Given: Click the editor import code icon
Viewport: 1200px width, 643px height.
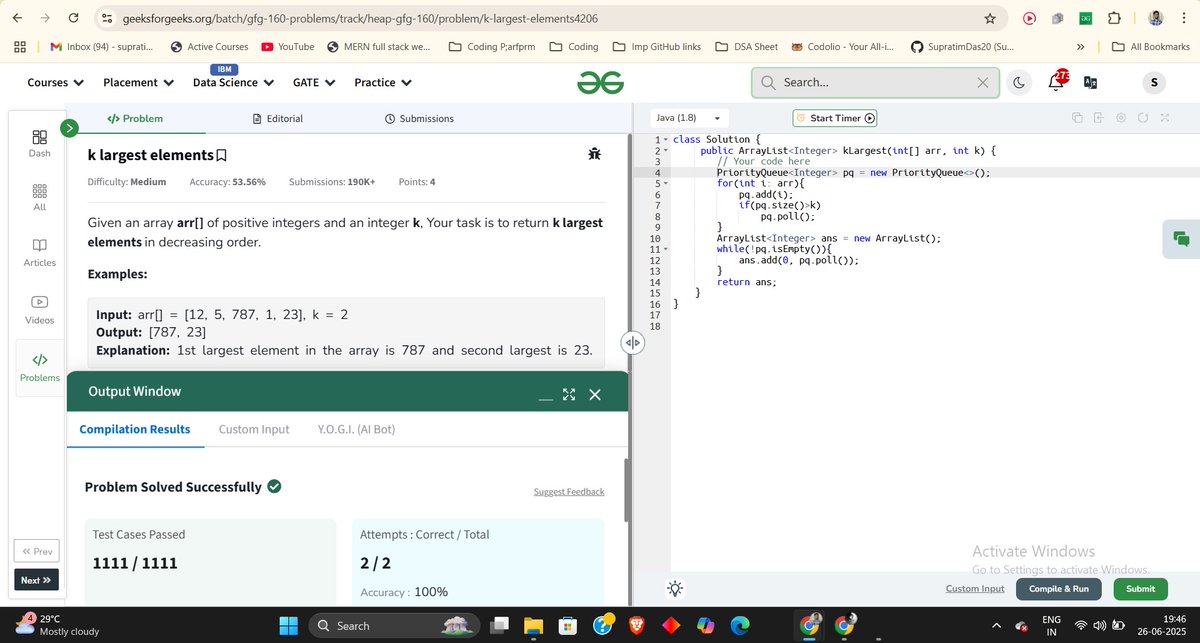Looking at the screenshot, I should click(x=1098, y=118).
